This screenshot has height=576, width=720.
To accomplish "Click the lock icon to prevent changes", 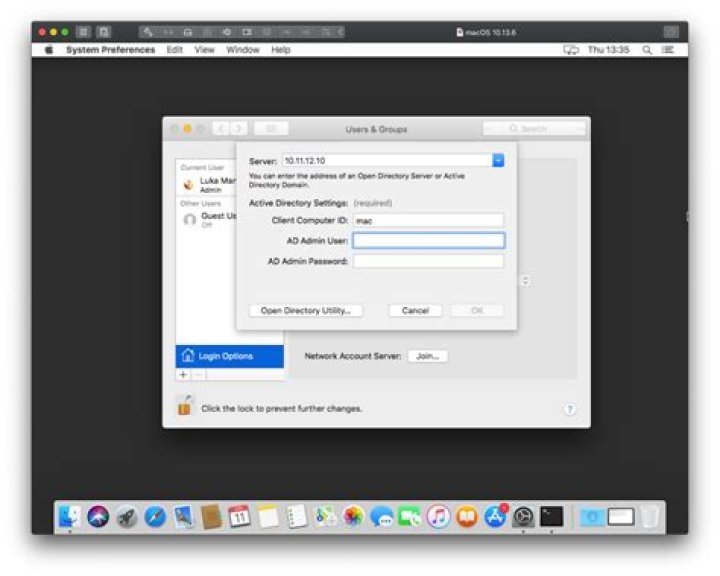I will pos(184,406).
